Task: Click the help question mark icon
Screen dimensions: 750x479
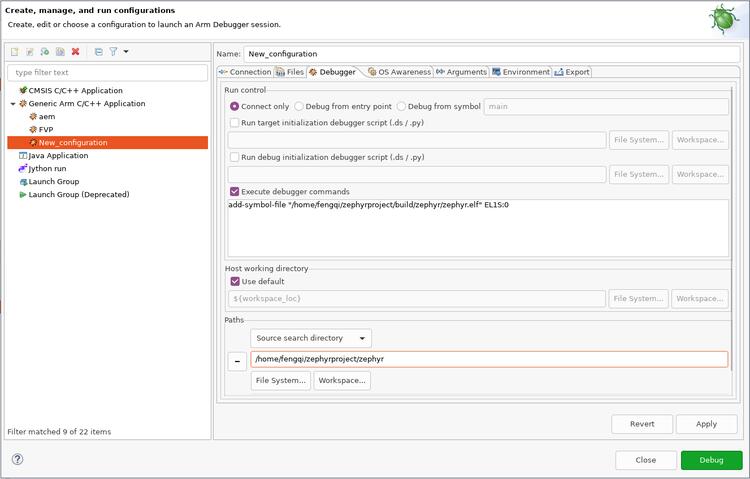Action: pyautogui.click(x=17, y=459)
